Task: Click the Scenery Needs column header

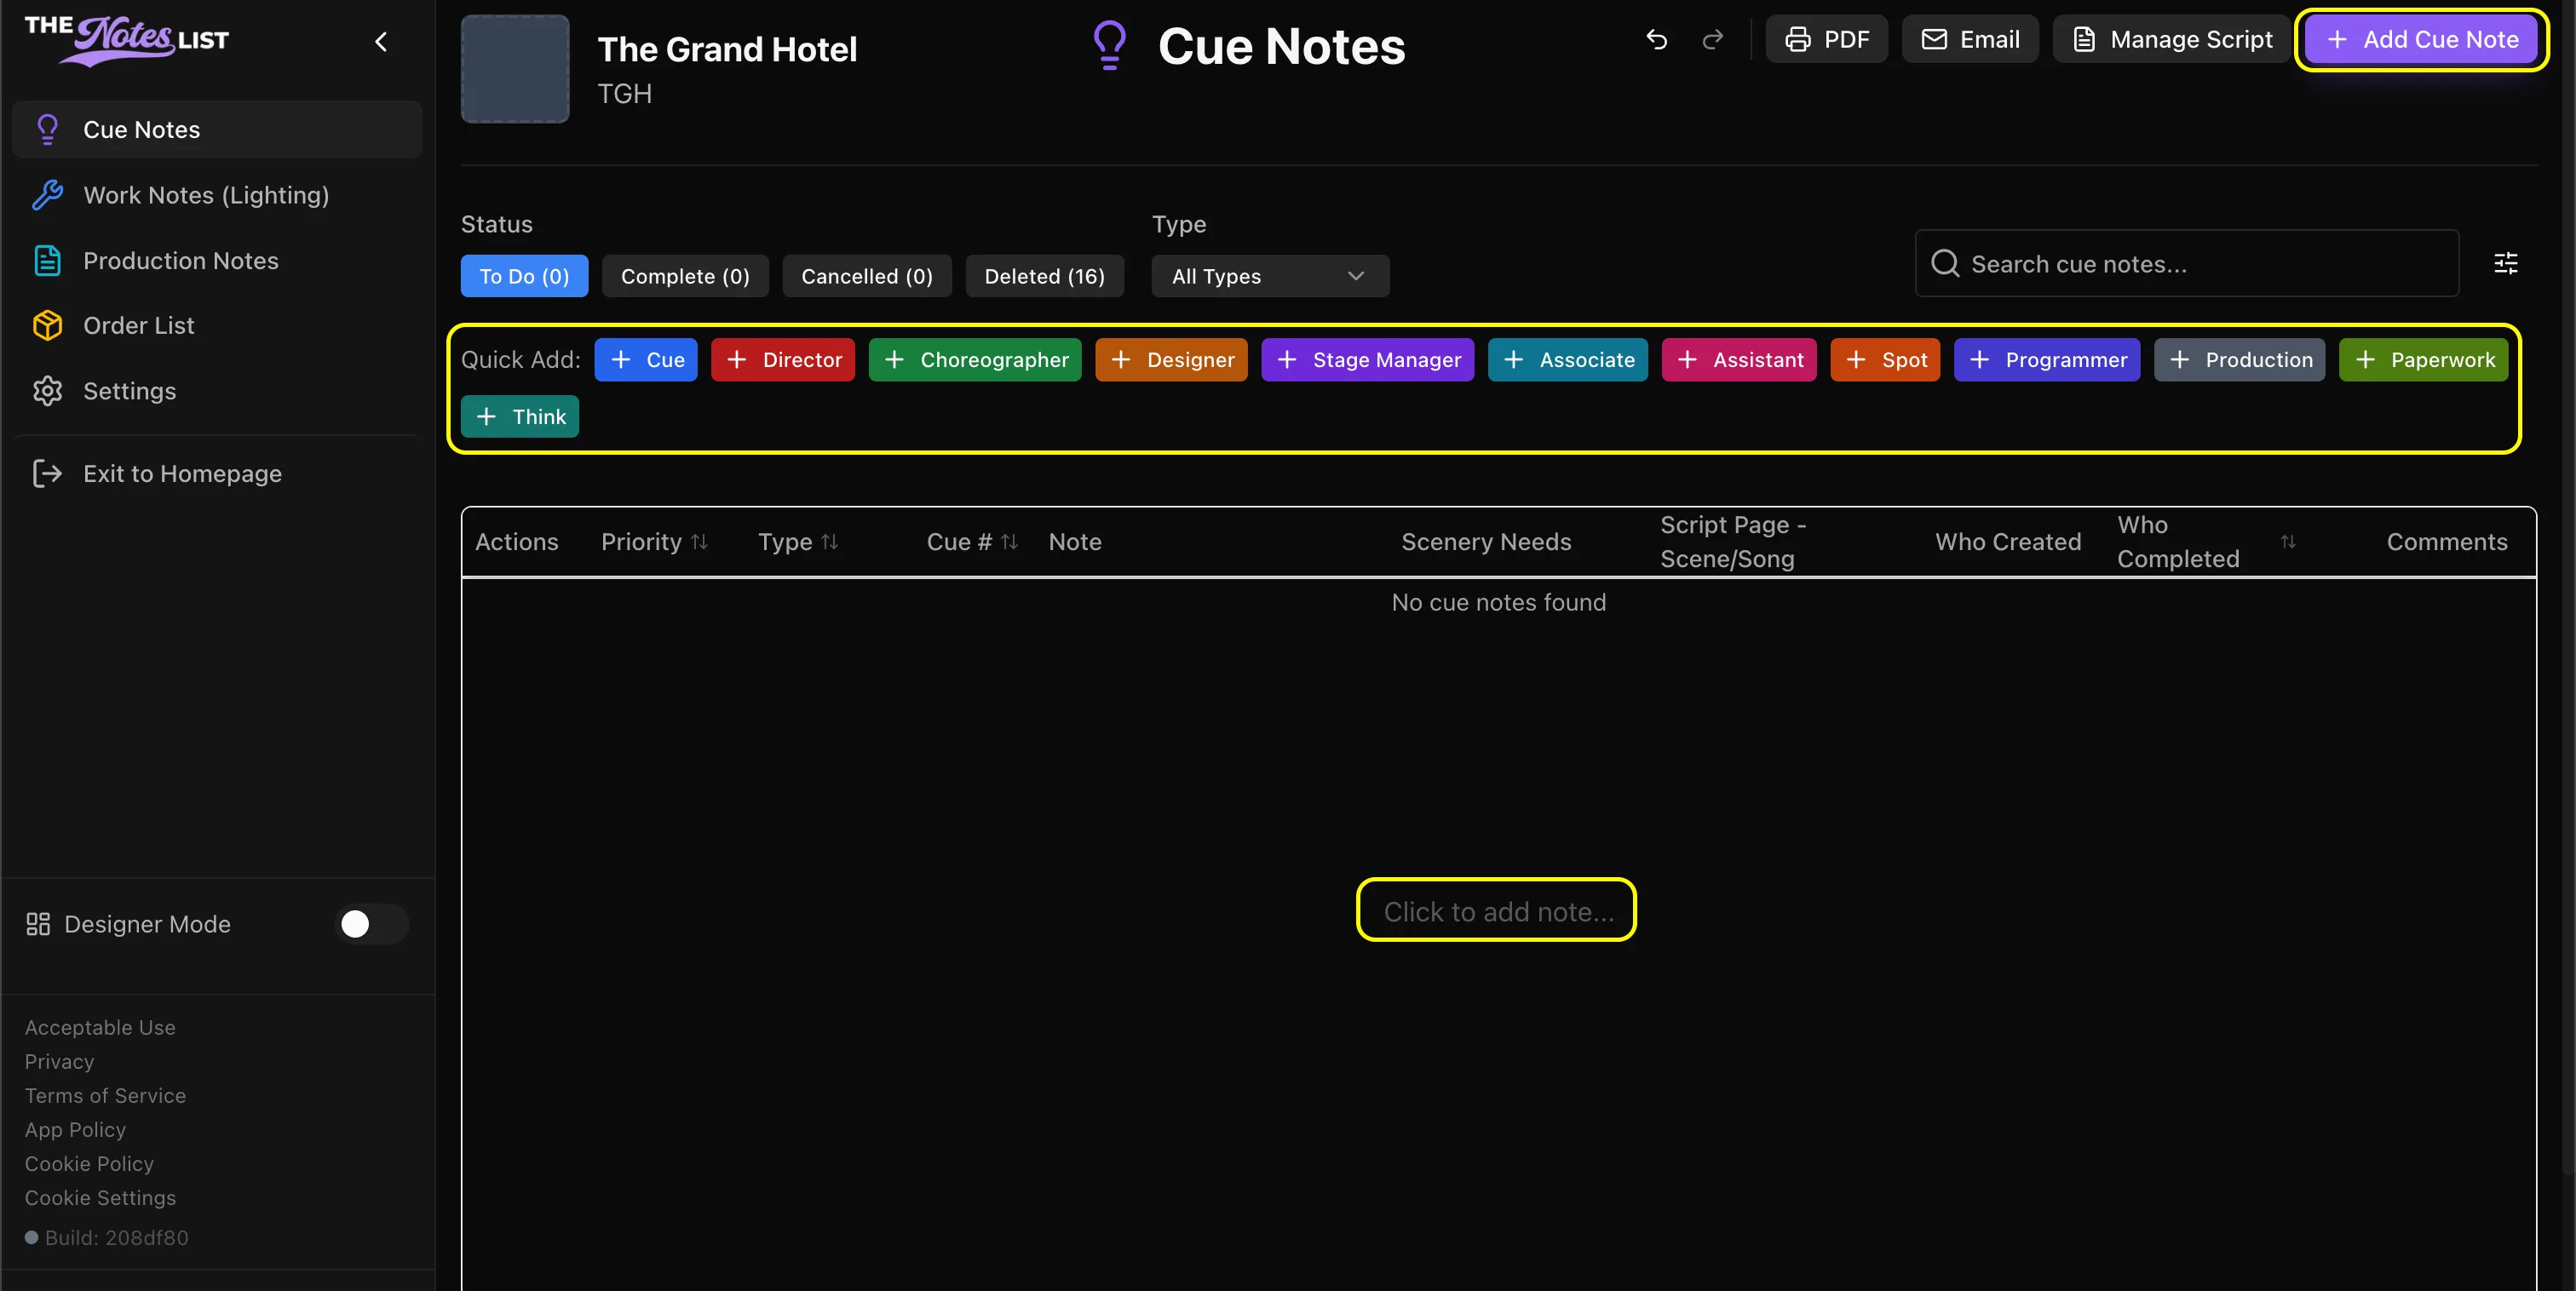Action: point(1486,541)
